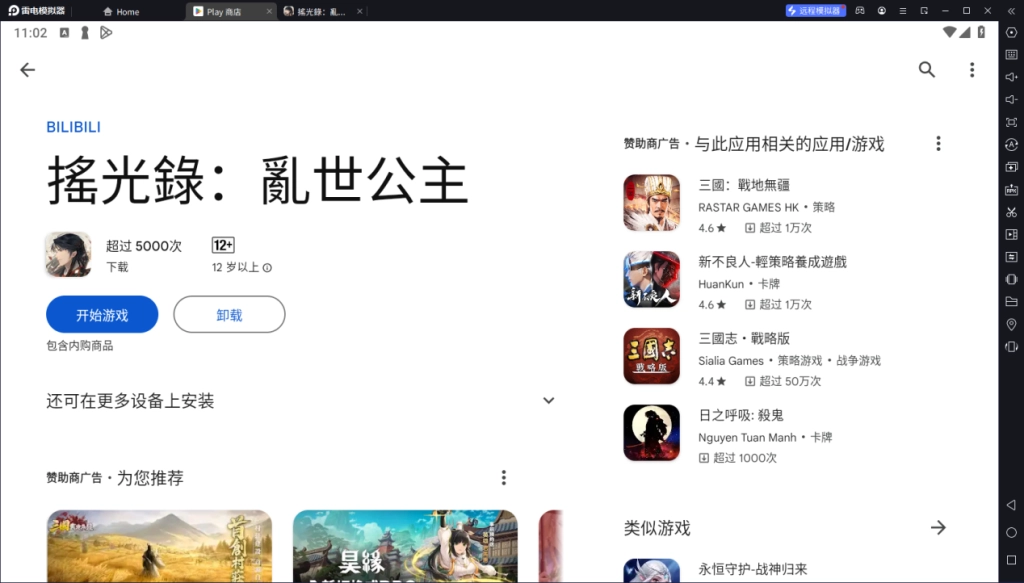This screenshot has width=1024, height=583.
Task: Take a screenshot with the scissors icon
Action: (x=1012, y=212)
